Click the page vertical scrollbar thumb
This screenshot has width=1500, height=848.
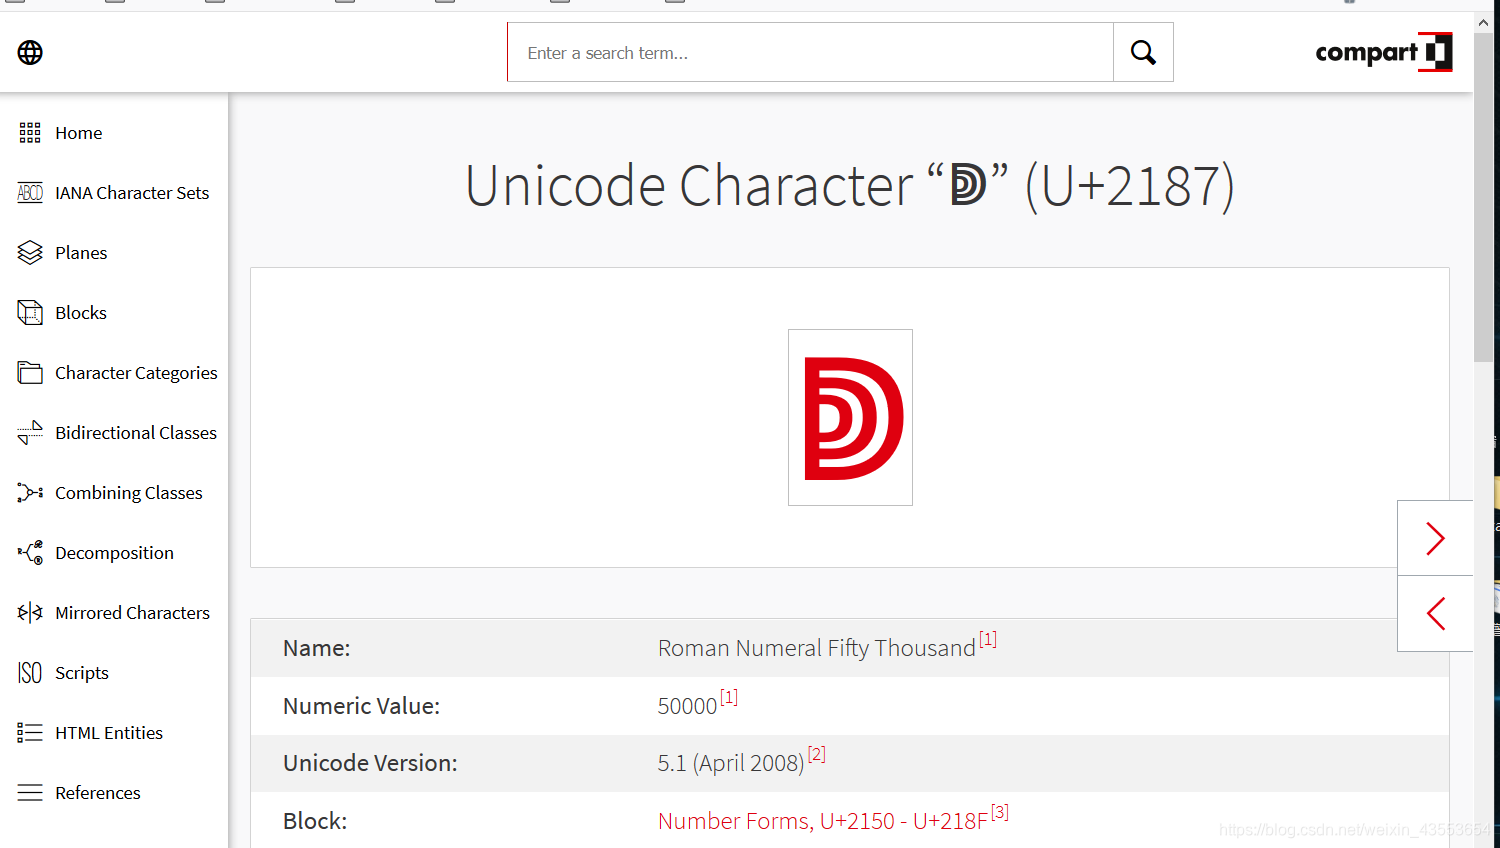tap(1483, 200)
